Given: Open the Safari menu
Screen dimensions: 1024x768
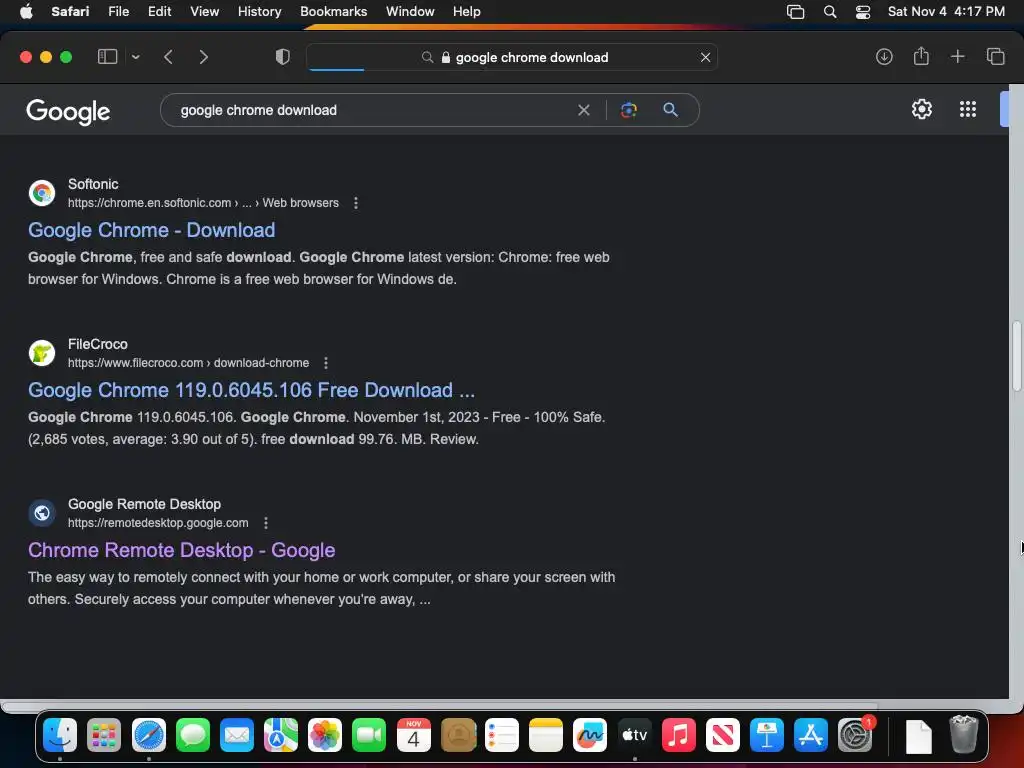Looking at the screenshot, I should 70,11.
